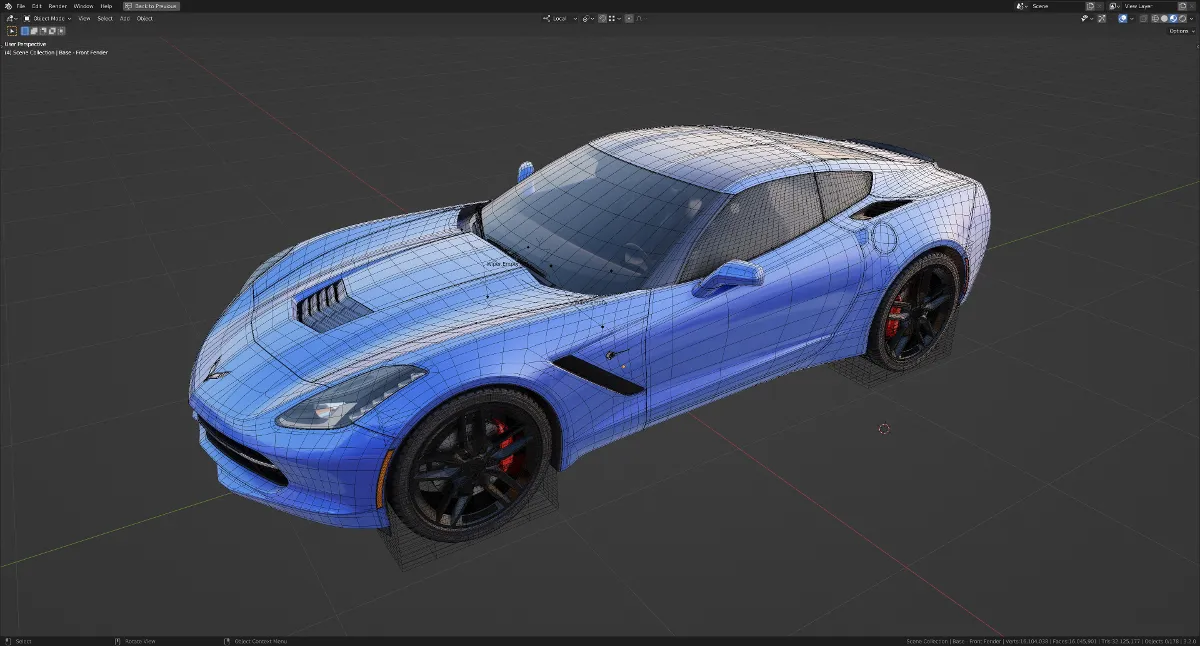Open the Object Mode dropdown

[48, 18]
